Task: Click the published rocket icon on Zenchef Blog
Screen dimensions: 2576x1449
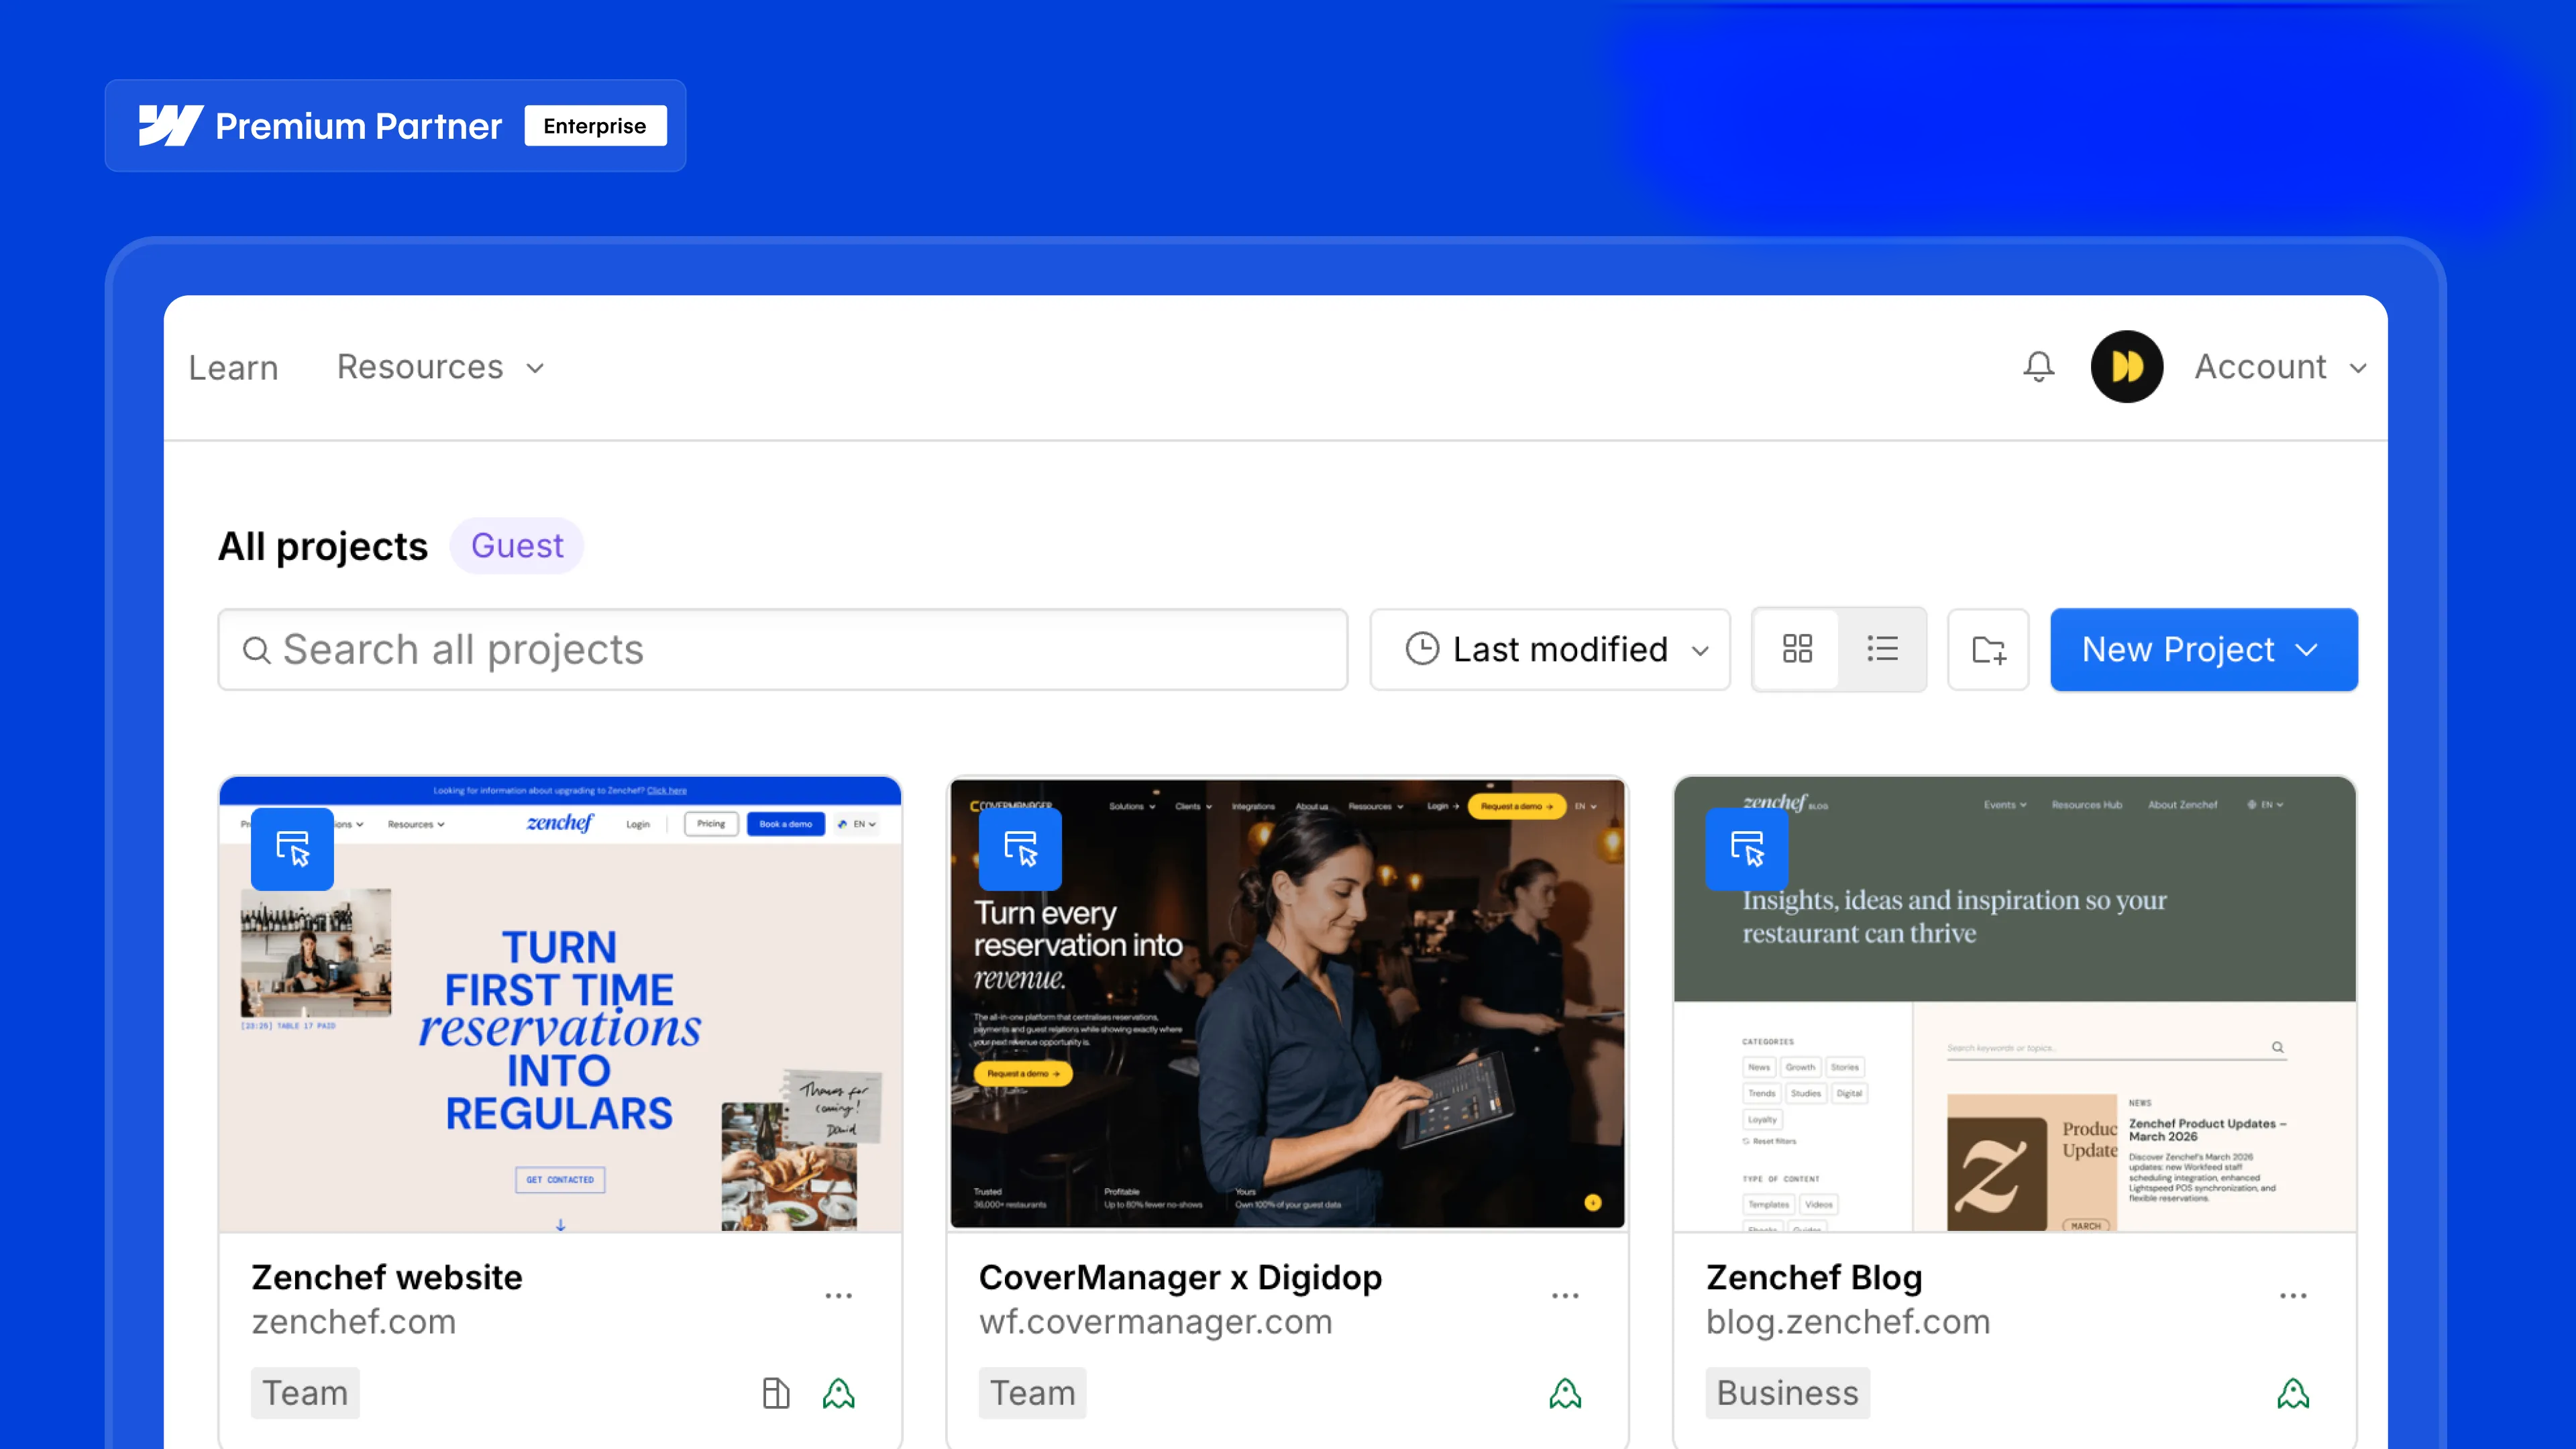Action: click(2293, 1393)
